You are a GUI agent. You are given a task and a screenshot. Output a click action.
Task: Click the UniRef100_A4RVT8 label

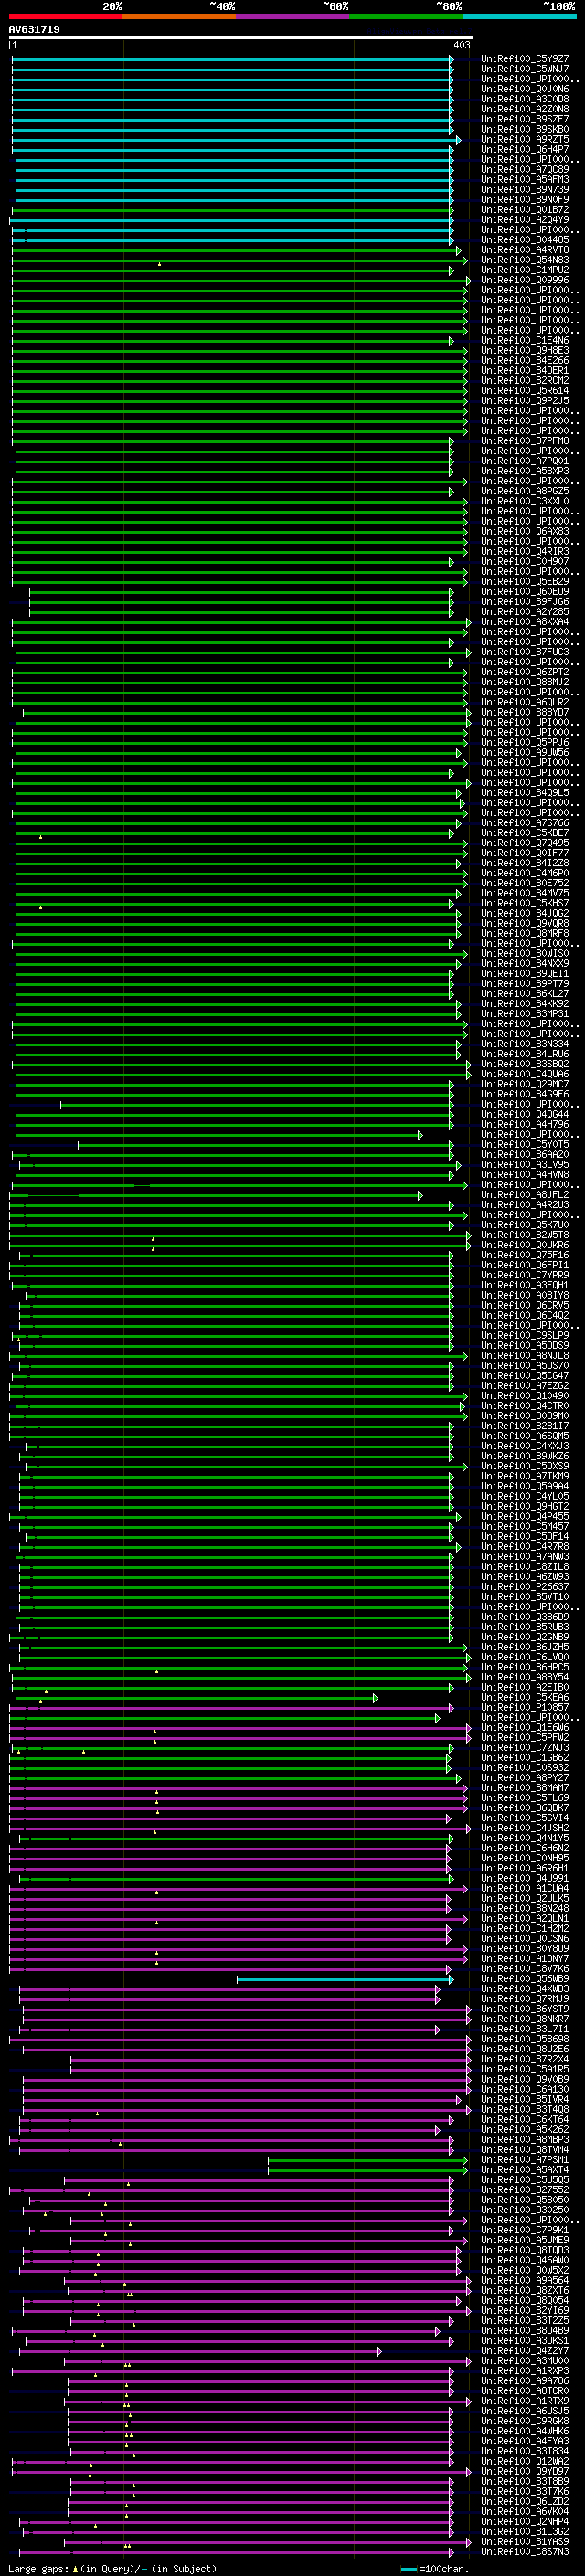(x=525, y=250)
